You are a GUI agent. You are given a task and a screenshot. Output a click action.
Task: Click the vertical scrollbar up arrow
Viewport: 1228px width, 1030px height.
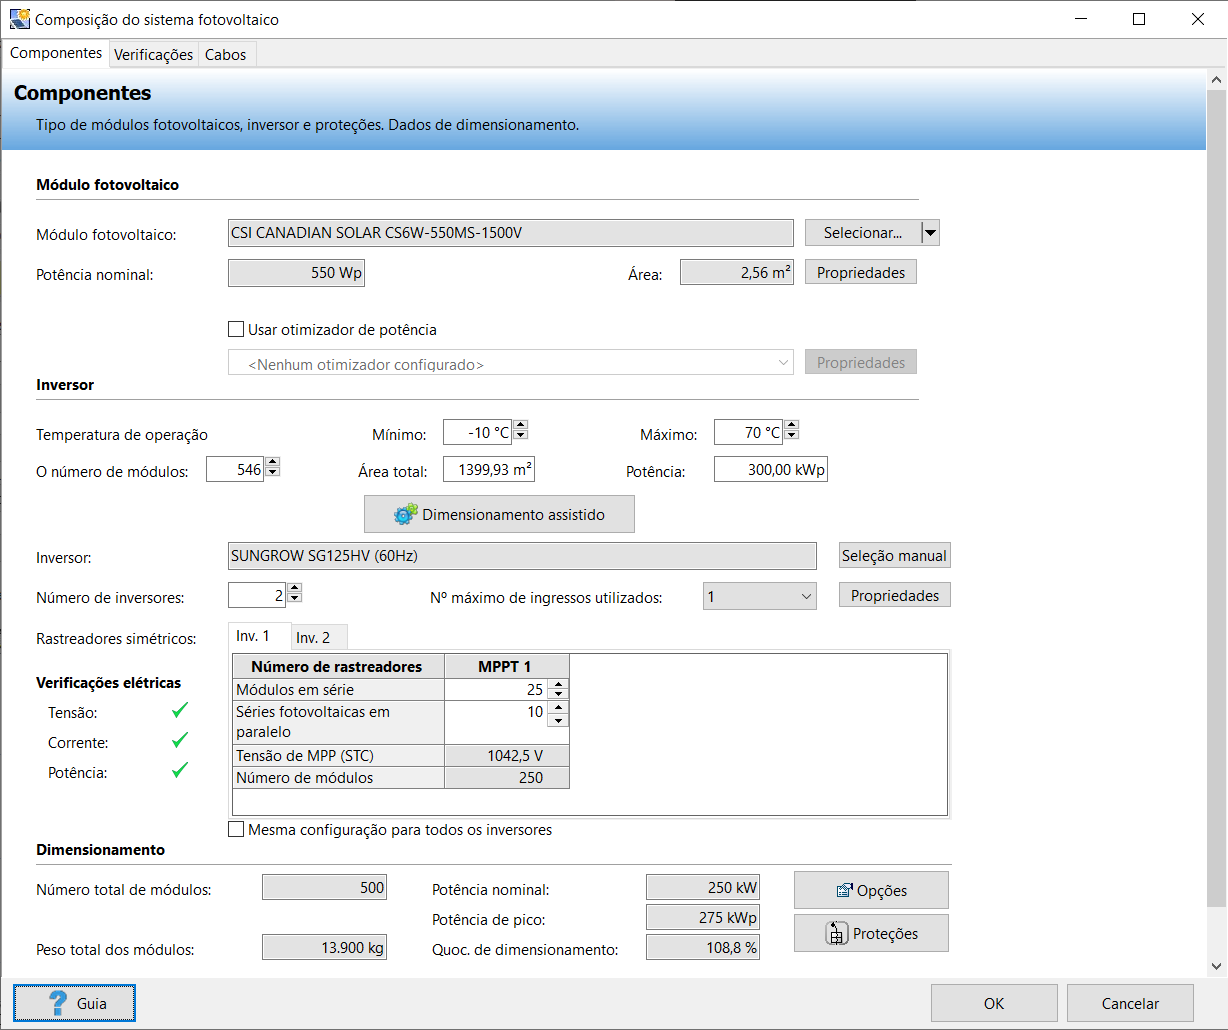(1217, 80)
